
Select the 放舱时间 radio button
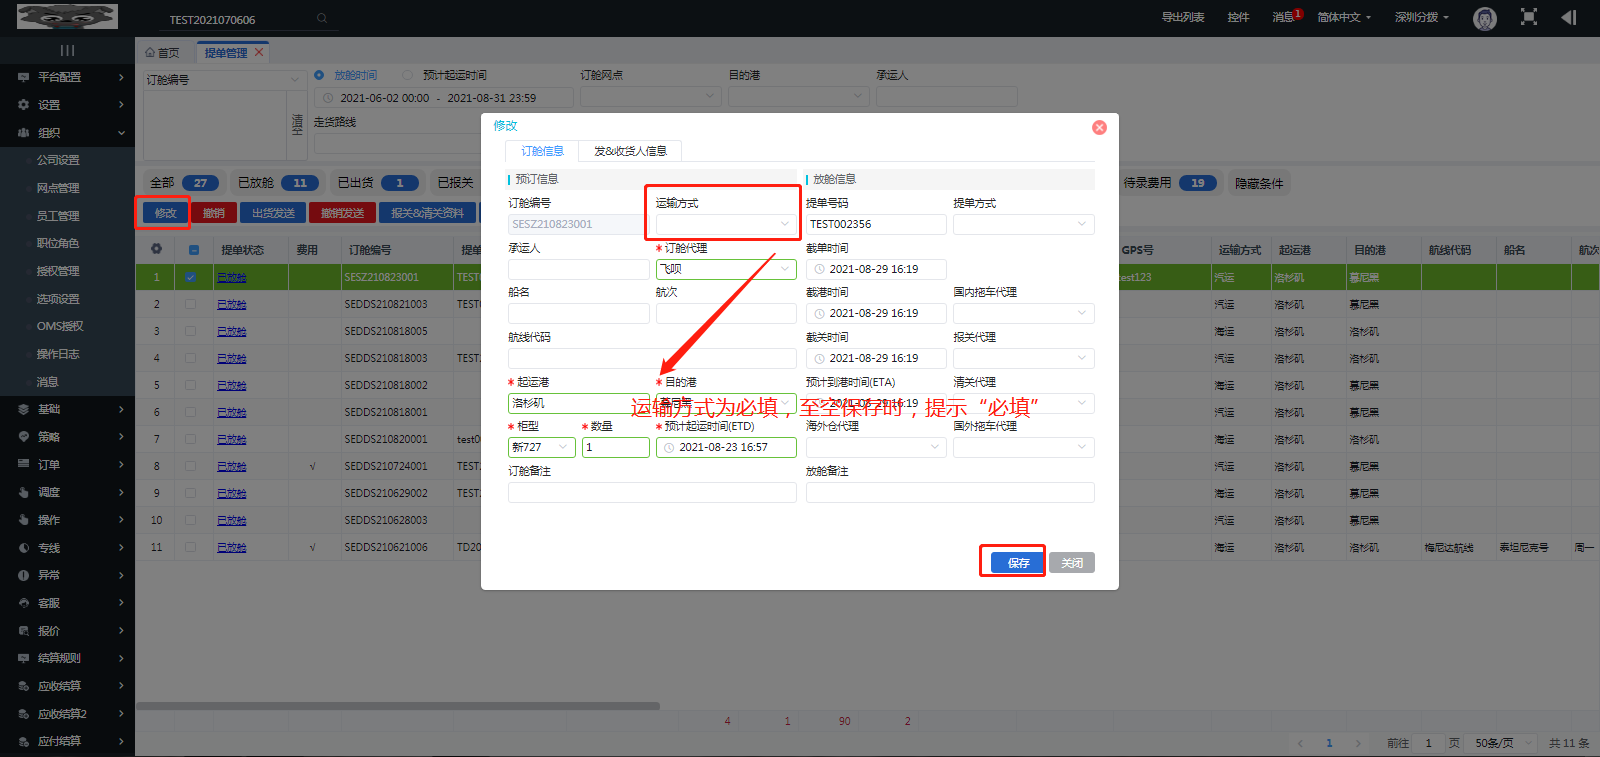click(320, 75)
